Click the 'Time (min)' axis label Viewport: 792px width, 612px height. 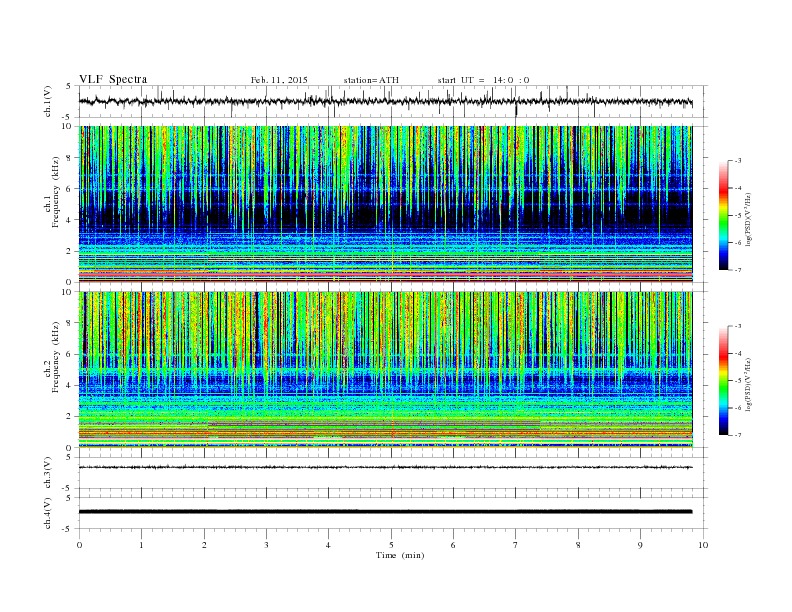(400, 555)
